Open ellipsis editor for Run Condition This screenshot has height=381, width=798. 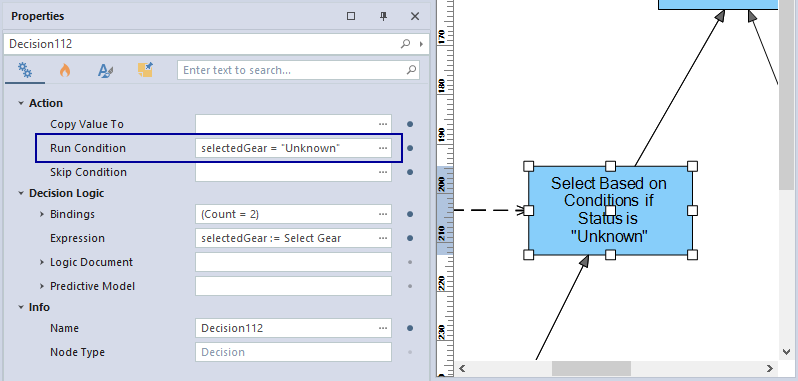click(x=383, y=148)
